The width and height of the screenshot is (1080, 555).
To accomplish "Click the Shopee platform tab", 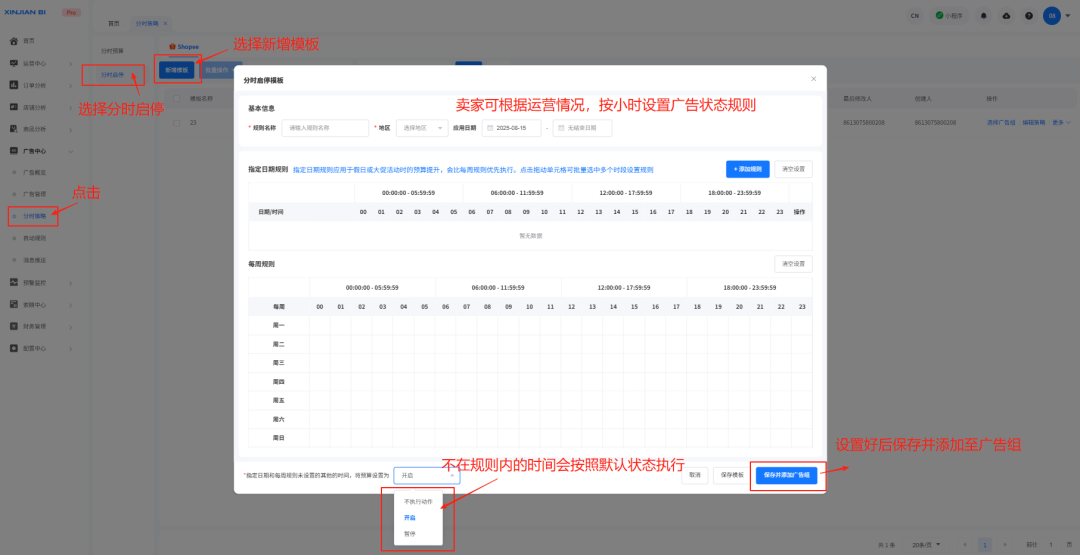I will coord(184,47).
